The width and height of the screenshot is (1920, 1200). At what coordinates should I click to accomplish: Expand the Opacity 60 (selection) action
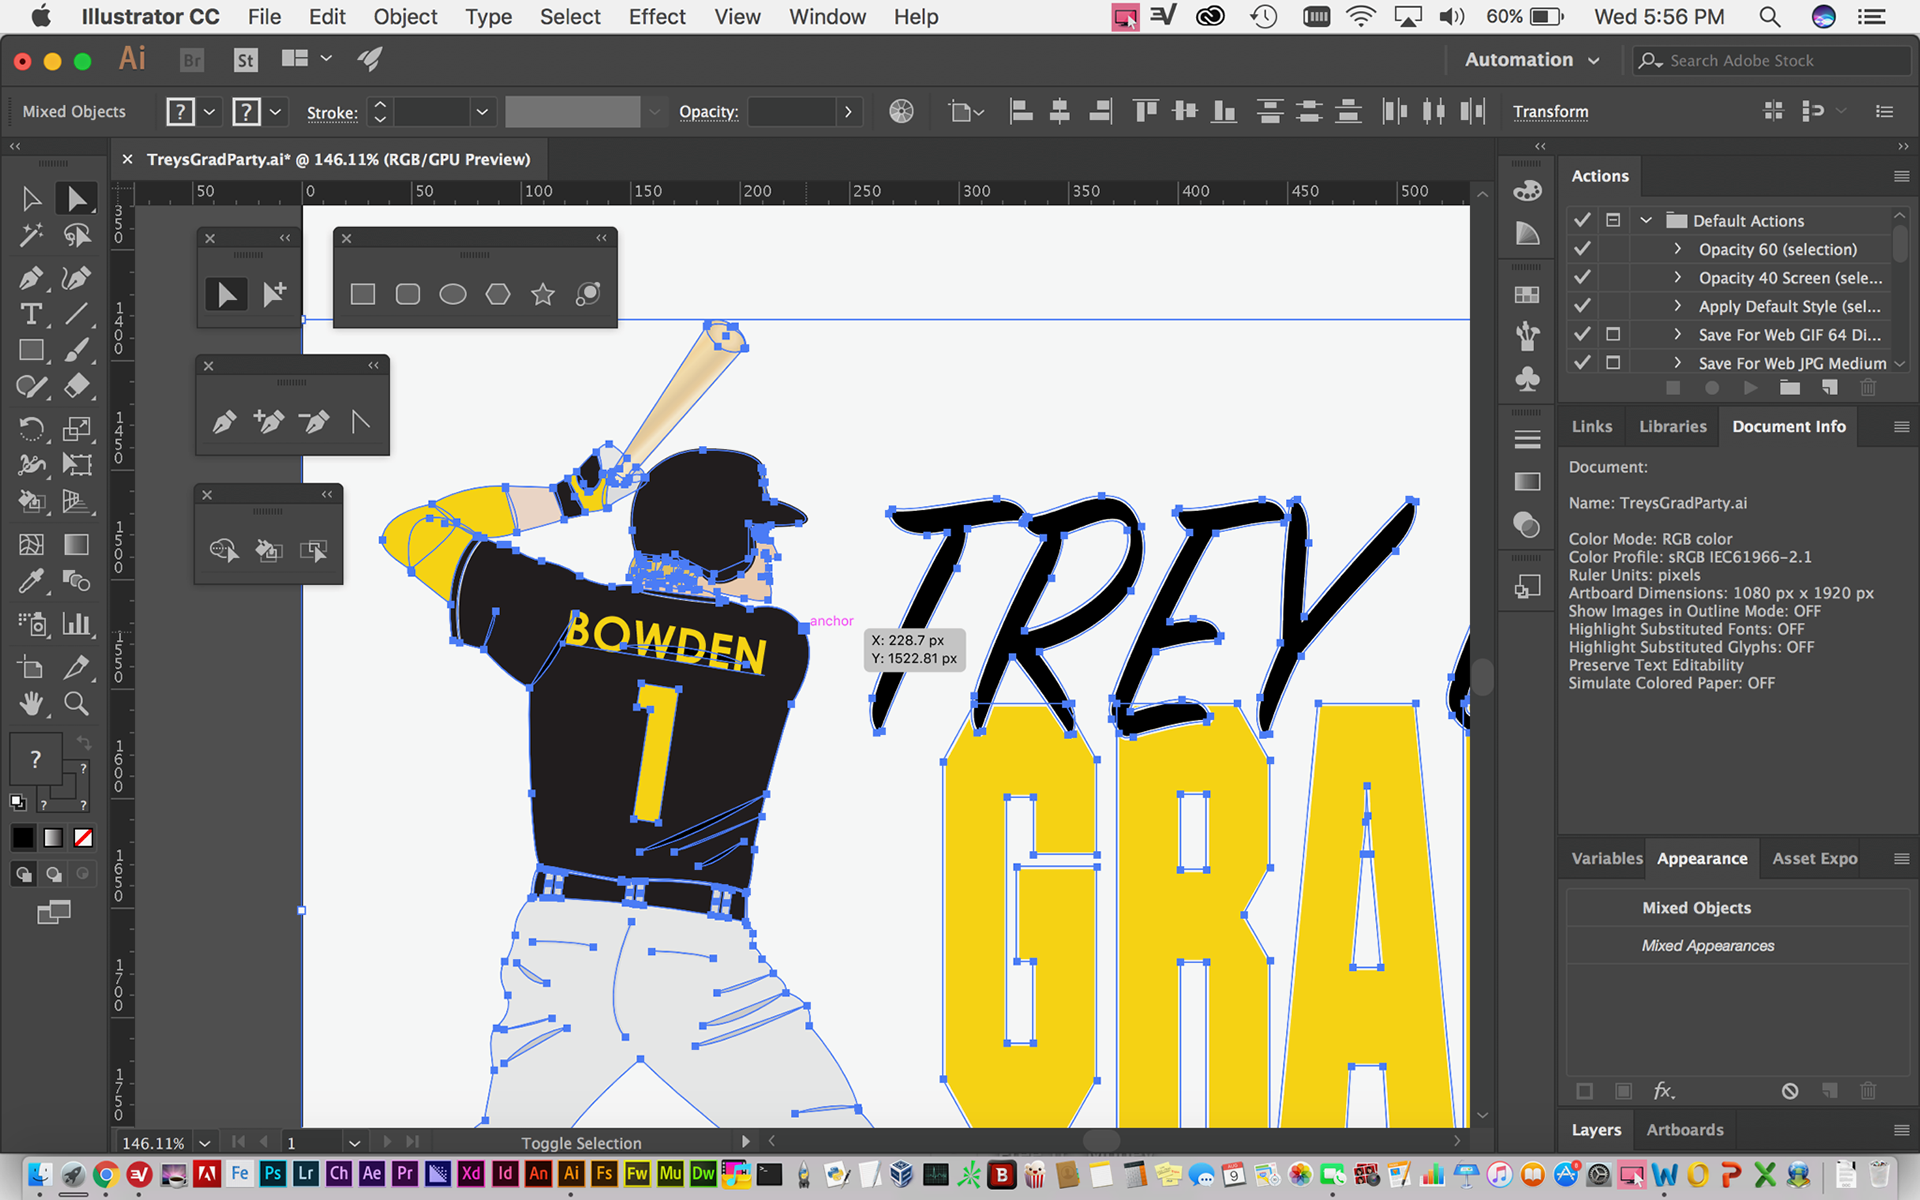tap(1678, 249)
